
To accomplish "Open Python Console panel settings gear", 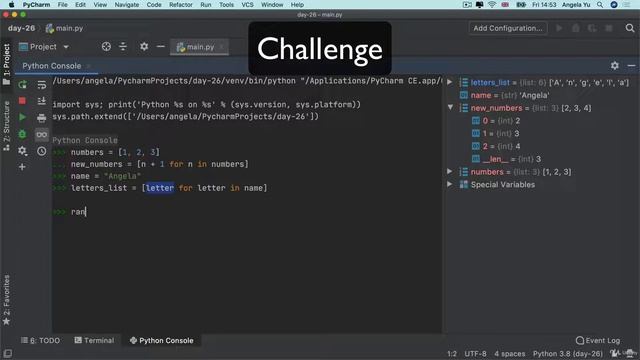I will click(x=615, y=66).
